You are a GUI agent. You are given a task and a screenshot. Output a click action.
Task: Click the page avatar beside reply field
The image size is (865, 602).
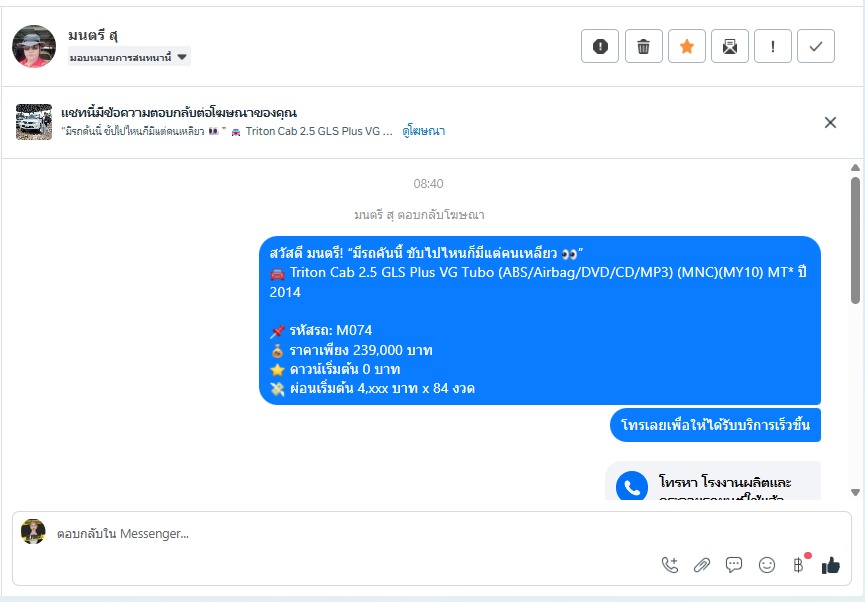(33, 531)
